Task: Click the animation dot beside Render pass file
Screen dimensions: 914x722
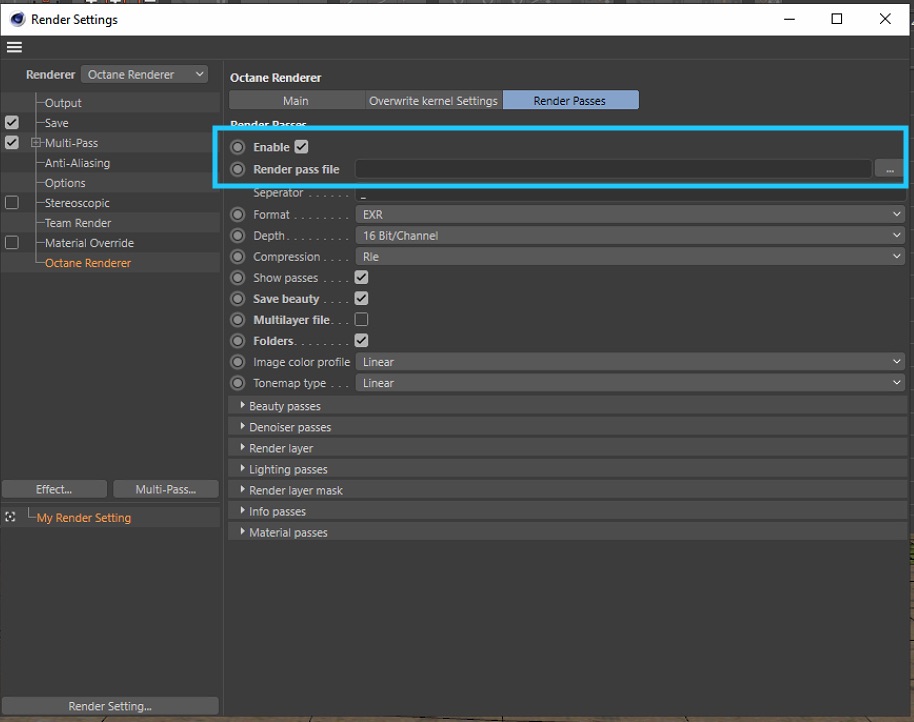Action: pos(238,169)
